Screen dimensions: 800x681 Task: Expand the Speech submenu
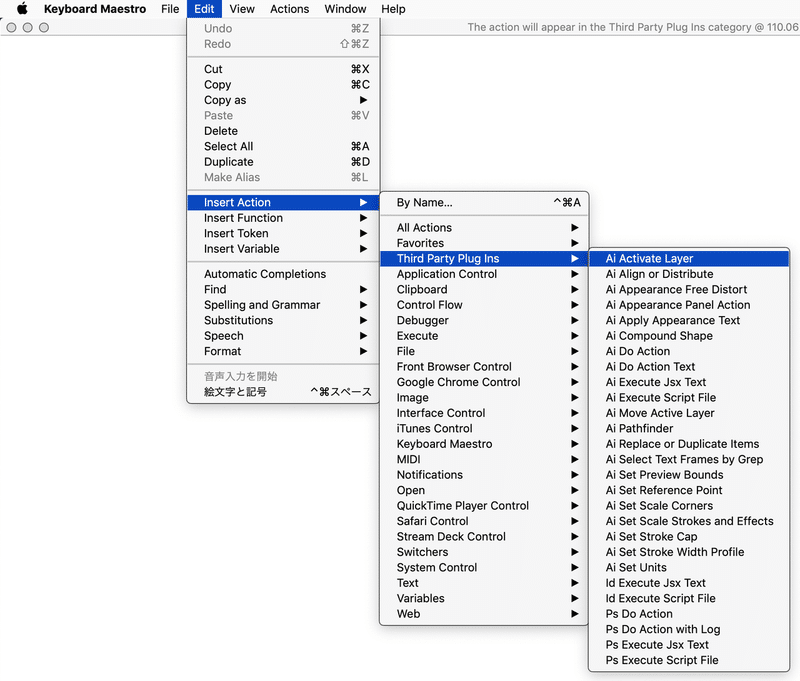point(283,336)
